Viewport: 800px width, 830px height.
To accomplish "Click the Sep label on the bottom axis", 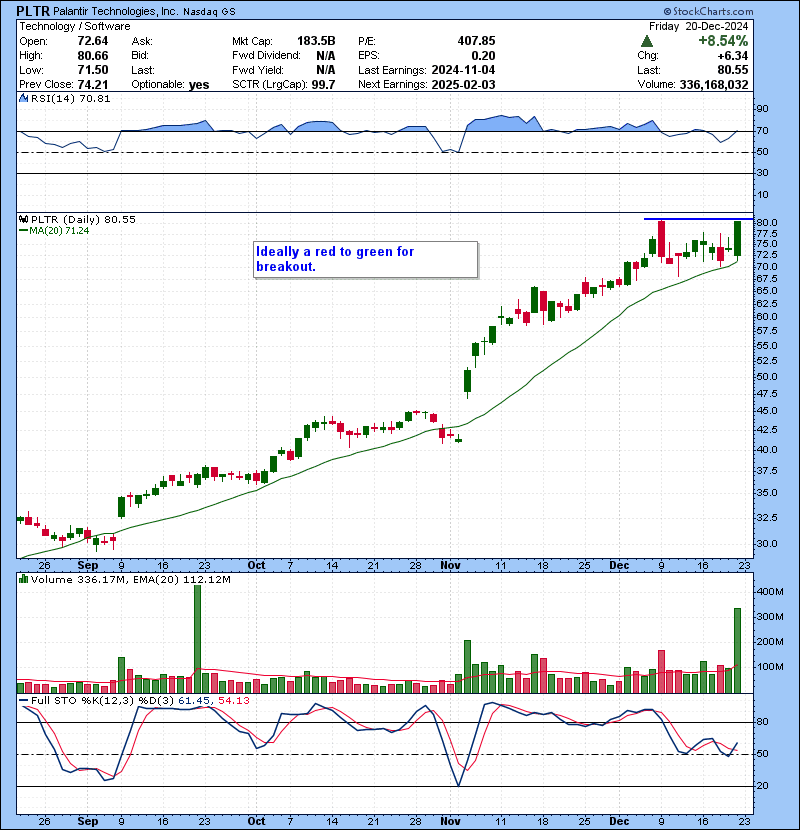I will [x=88, y=821].
